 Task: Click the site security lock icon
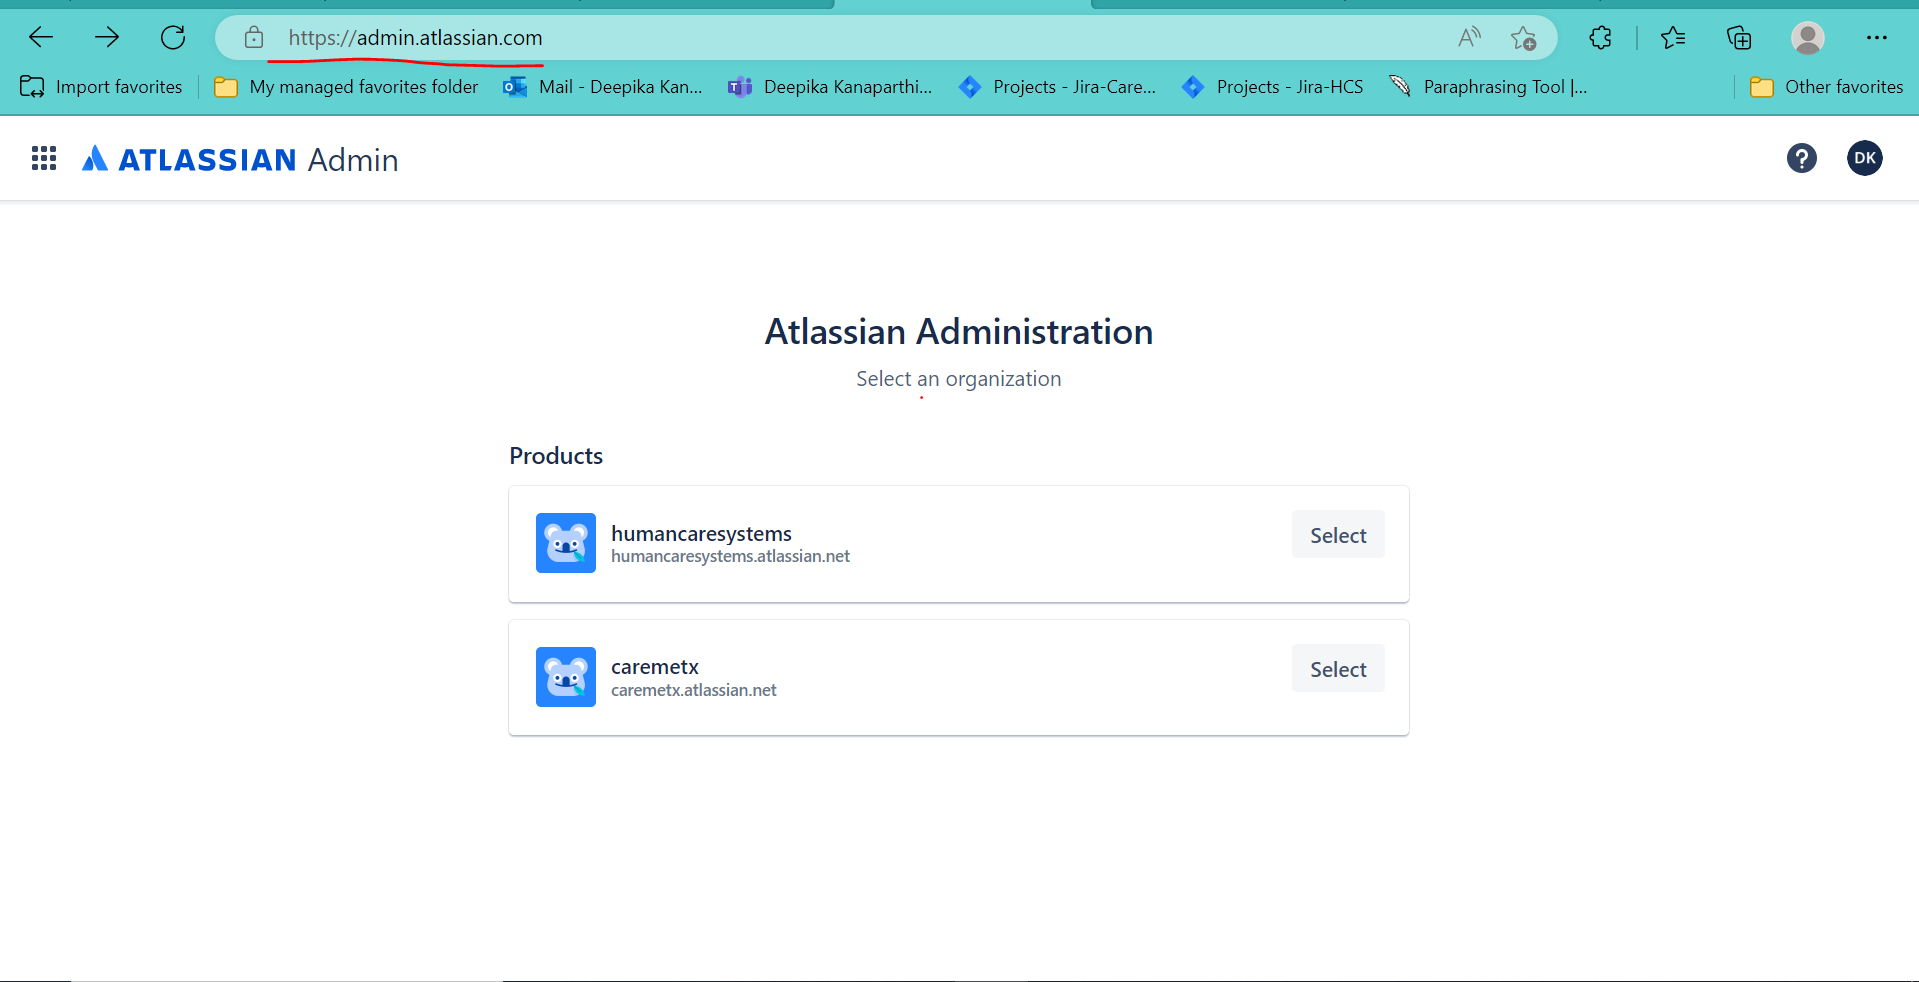[254, 38]
